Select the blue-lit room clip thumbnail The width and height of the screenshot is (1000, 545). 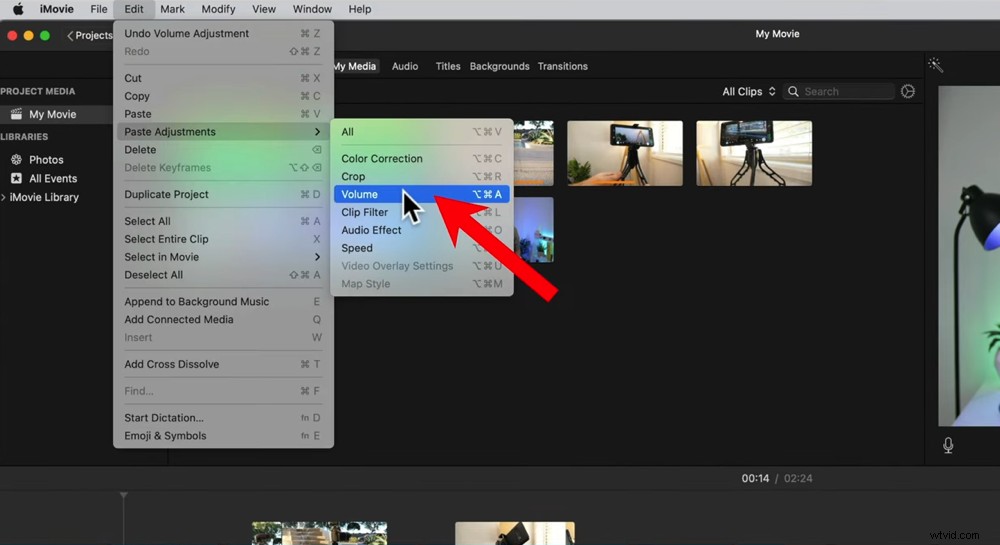coord(534,229)
